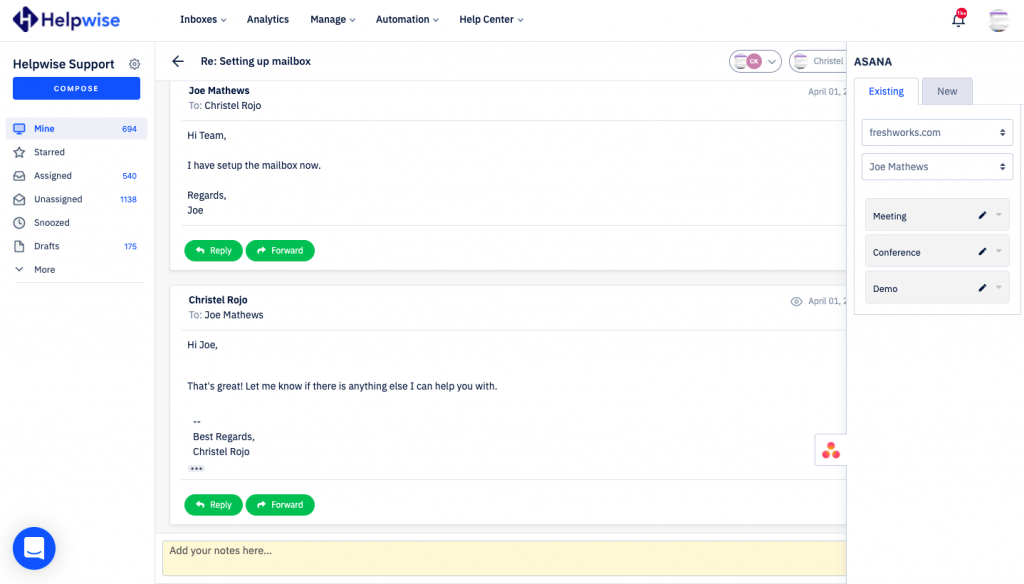Click the Asana logo icon
The width and height of the screenshot is (1024, 584).
830,451
